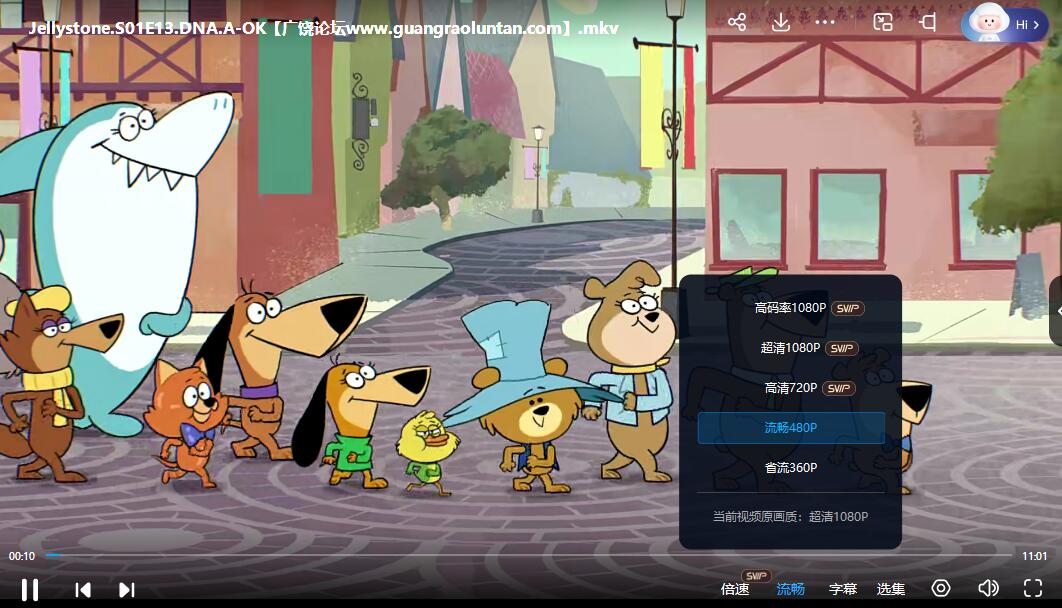1062x608 pixels.
Task: Select 超清1080P quality option
Action: [x=790, y=348]
